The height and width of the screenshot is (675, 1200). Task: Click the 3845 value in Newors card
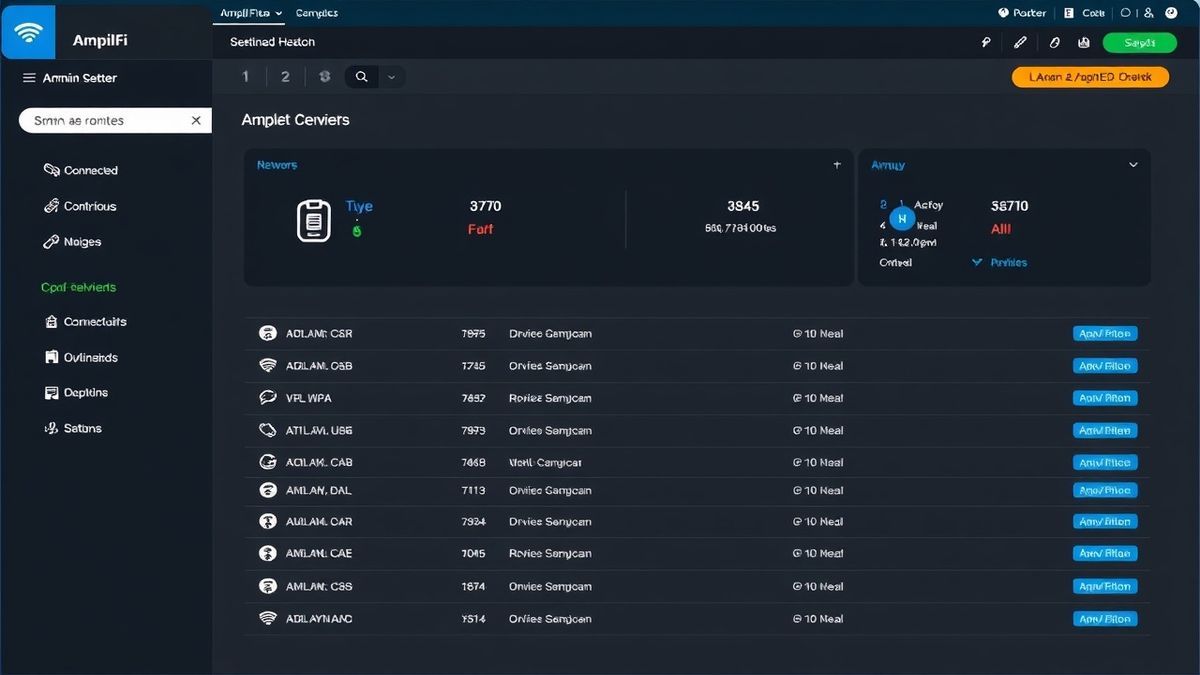click(x=743, y=206)
